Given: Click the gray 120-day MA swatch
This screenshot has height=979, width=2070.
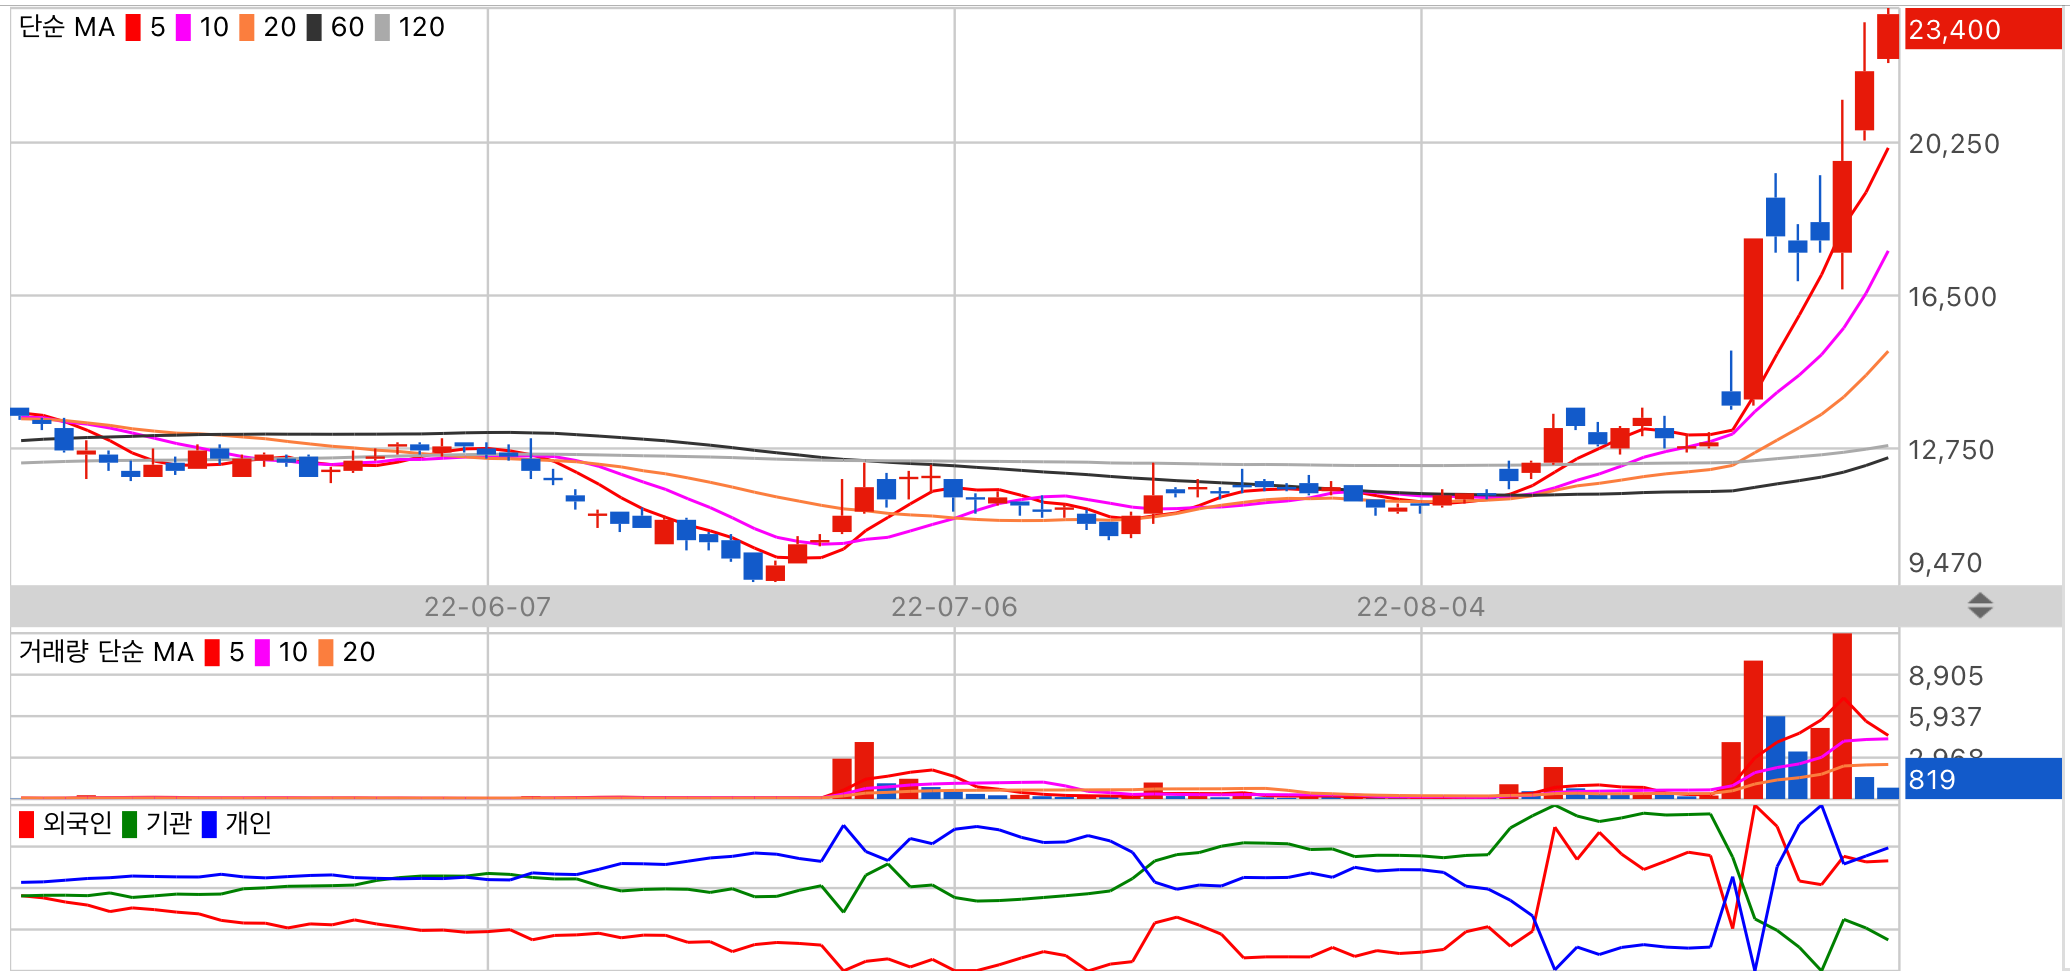Looking at the screenshot, I should click(382, 27).
